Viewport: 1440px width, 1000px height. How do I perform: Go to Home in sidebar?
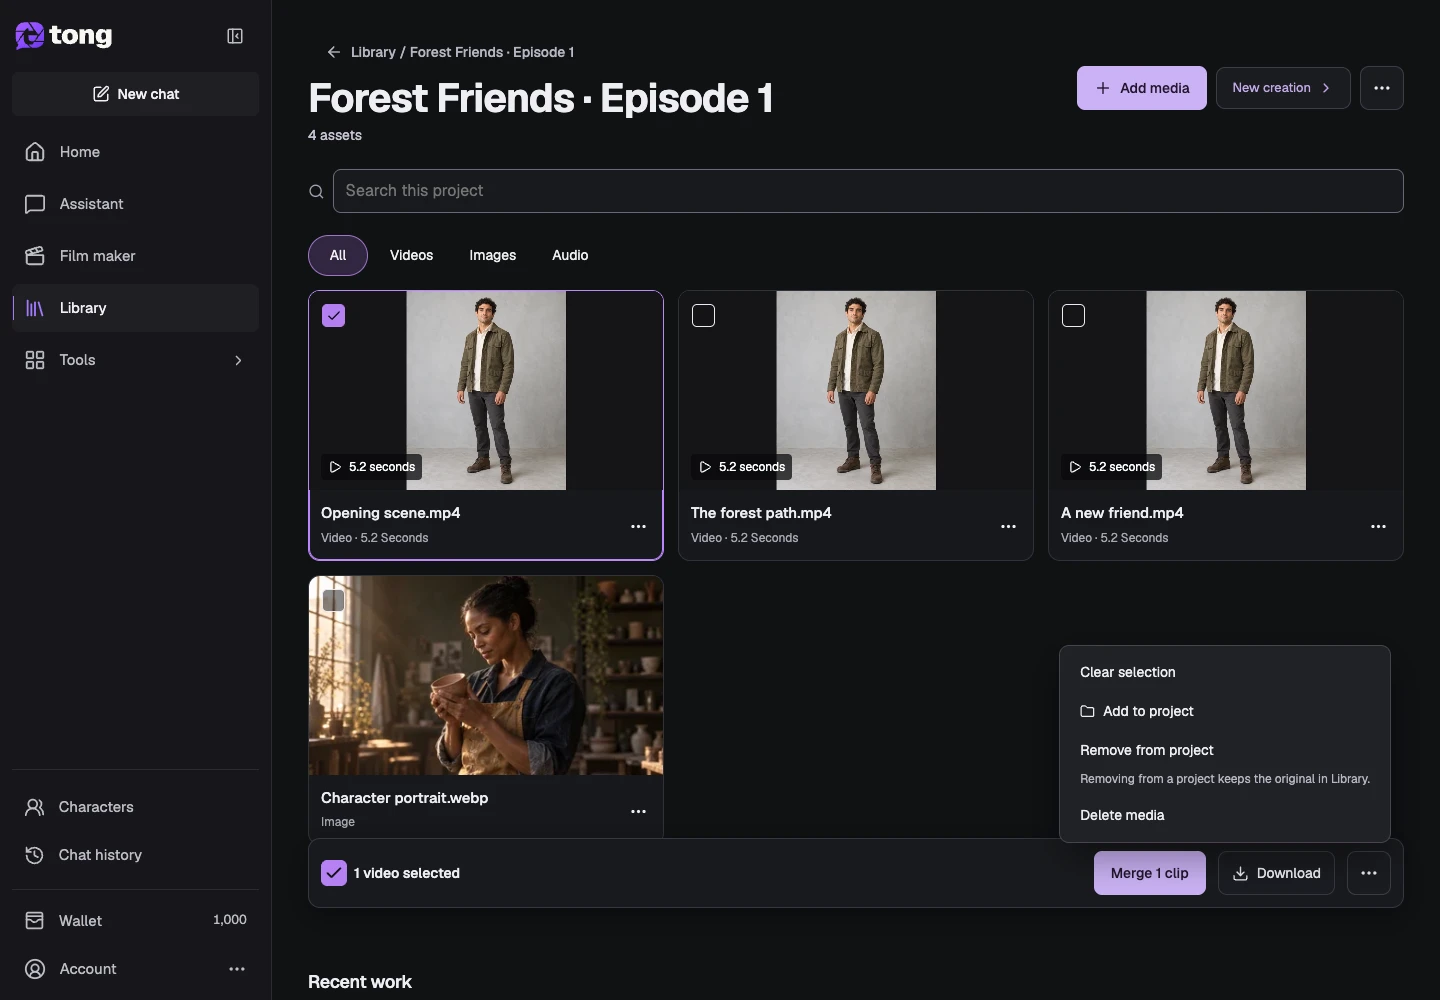pos(135,152)
